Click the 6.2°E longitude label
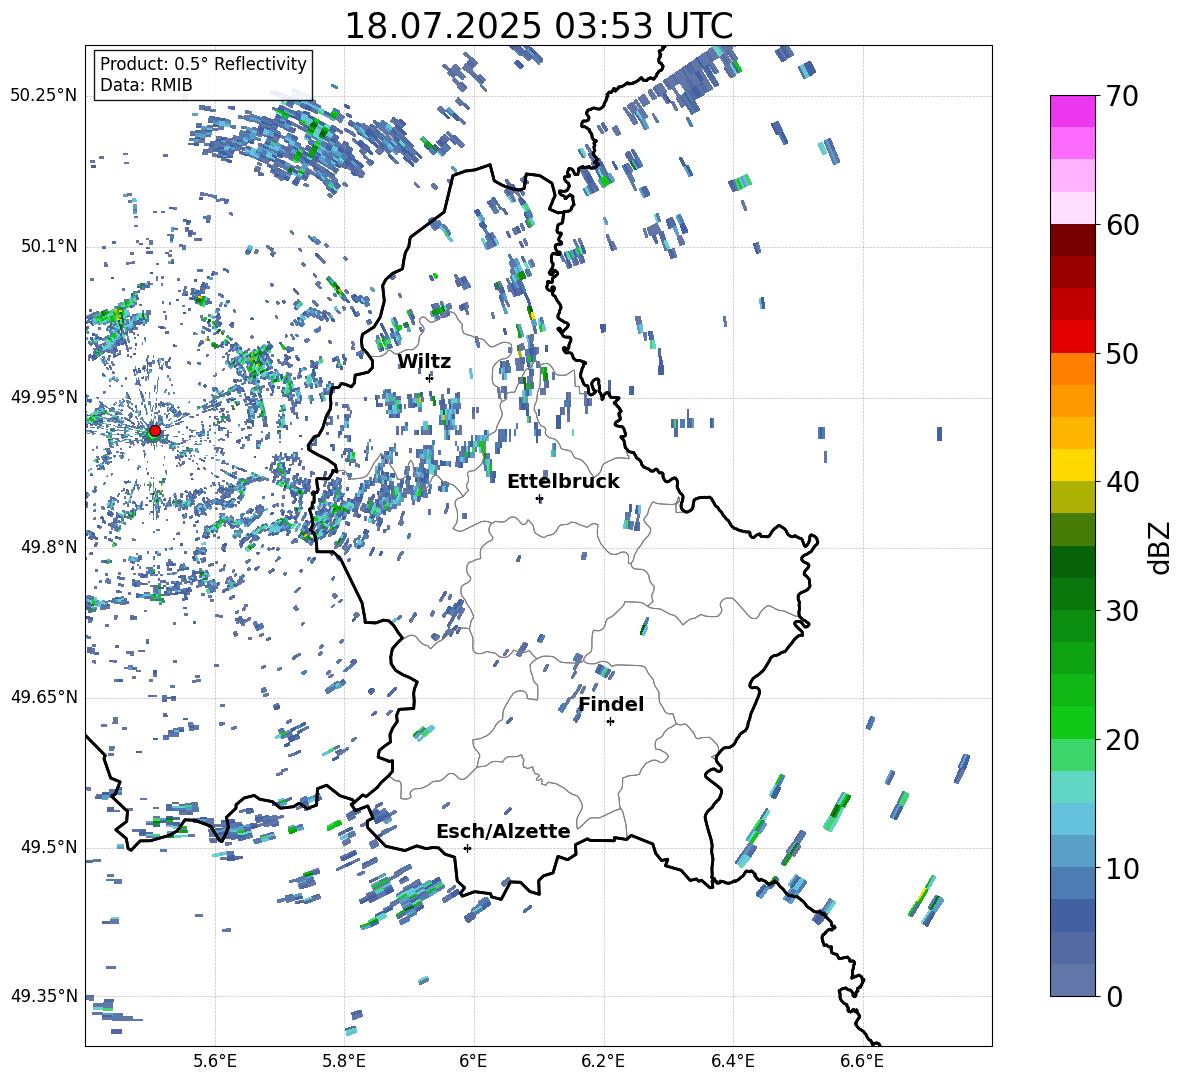Image resolution: width=1184 pixels, height=1081 pixels. (603, 1061)
